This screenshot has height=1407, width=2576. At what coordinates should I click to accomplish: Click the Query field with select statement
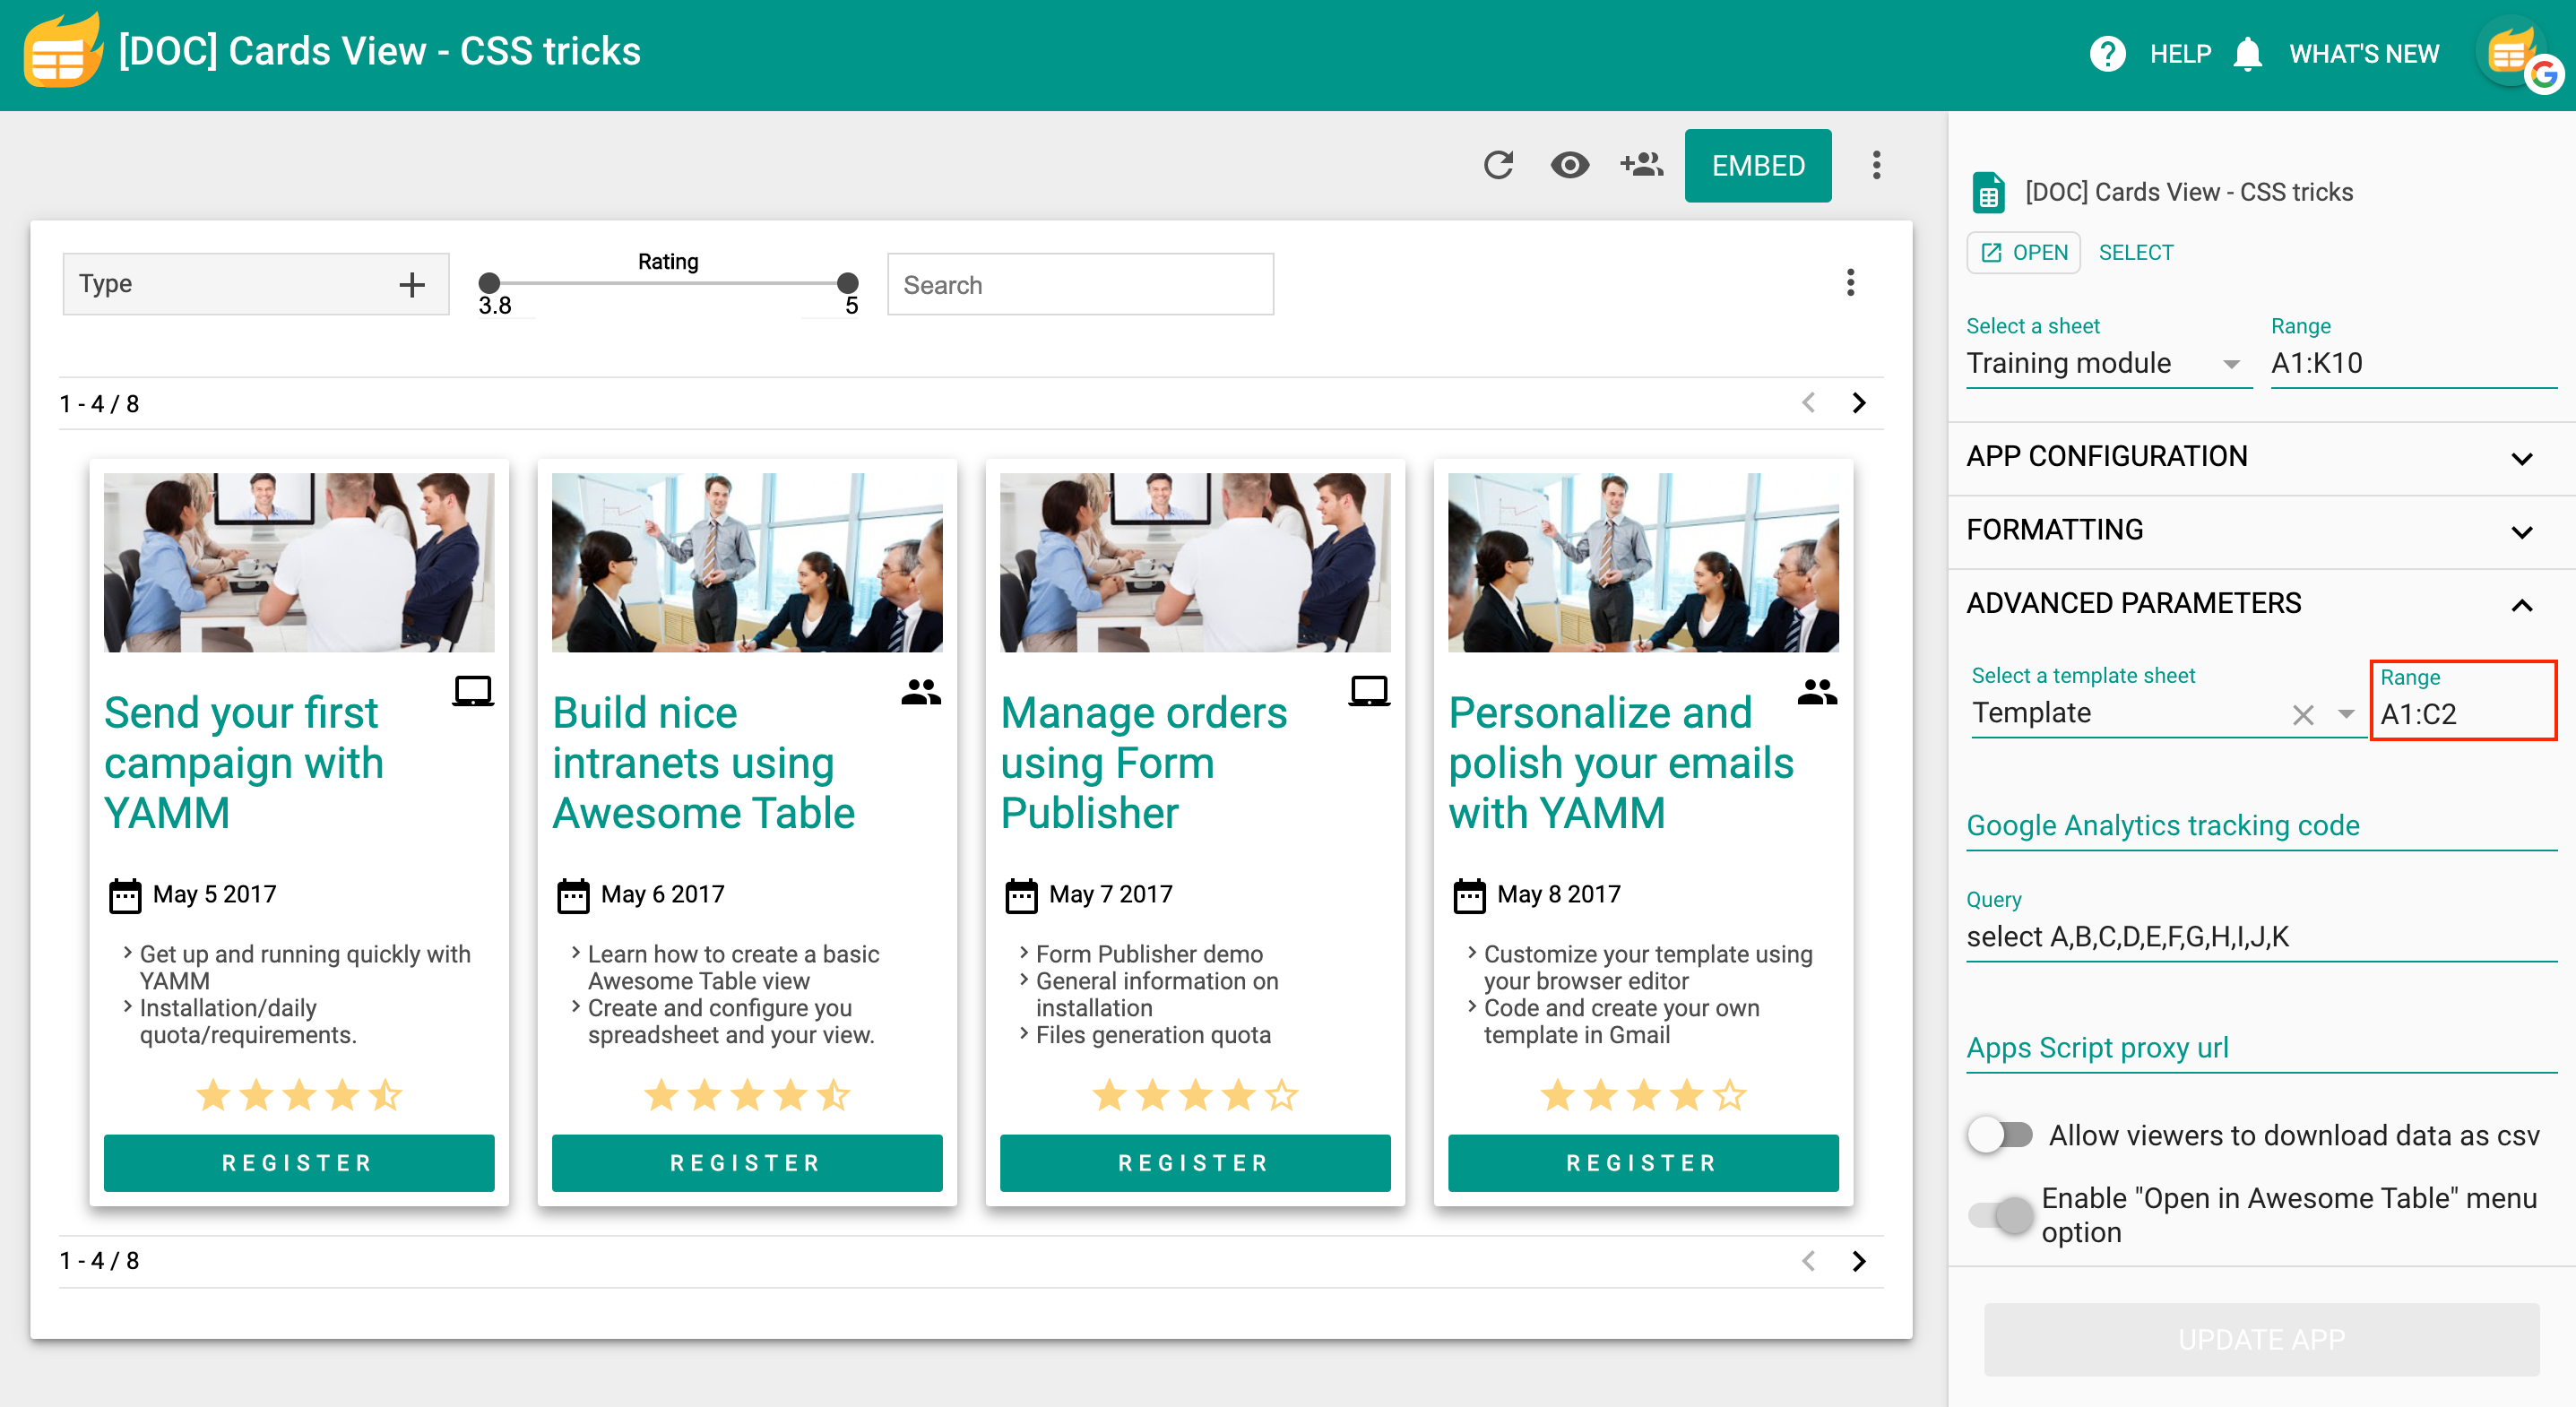tap(2261, 937)
